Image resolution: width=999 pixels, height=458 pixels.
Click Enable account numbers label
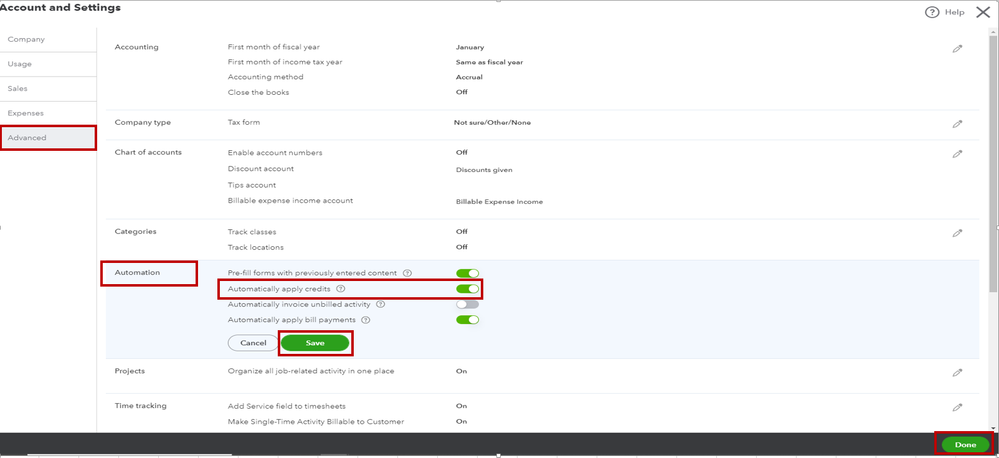pos(275,153)
